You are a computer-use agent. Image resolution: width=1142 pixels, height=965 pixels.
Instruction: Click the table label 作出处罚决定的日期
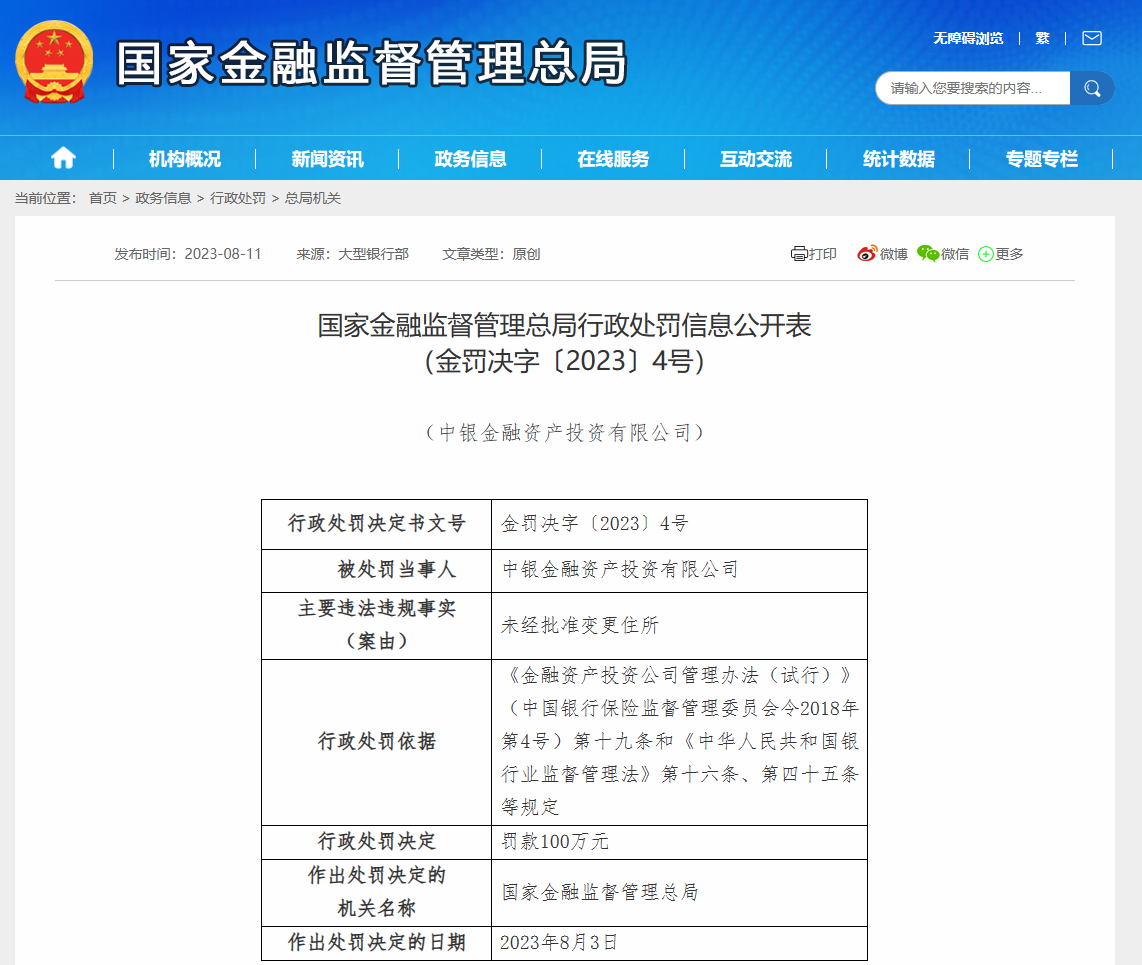(x=377, y=942)
